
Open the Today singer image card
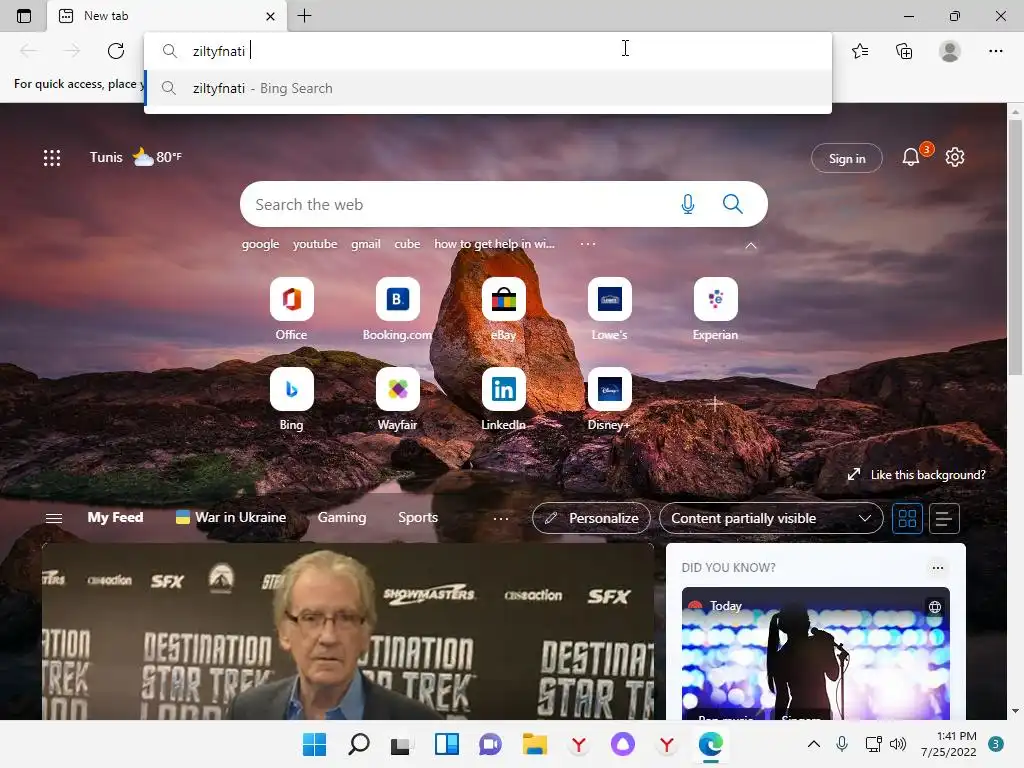(816, 653)
